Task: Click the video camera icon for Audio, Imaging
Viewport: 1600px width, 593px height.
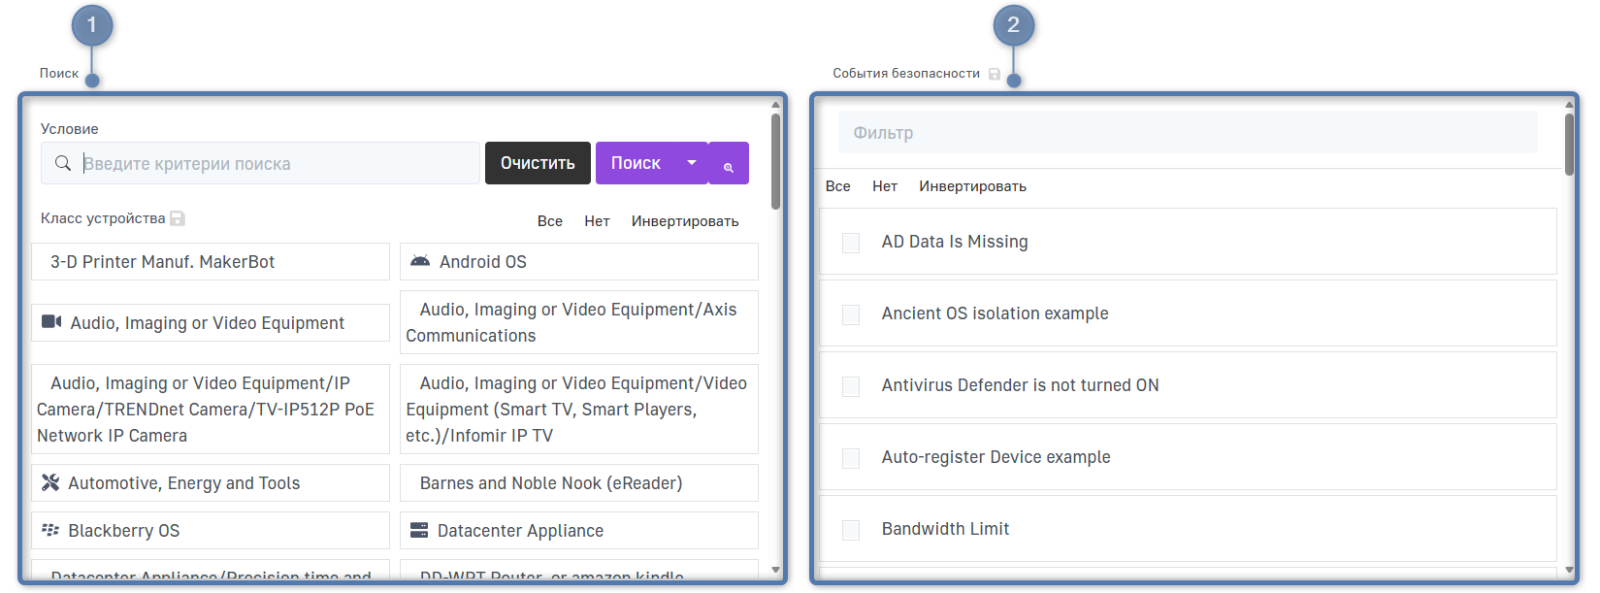Action: click(x=51, y=322)
